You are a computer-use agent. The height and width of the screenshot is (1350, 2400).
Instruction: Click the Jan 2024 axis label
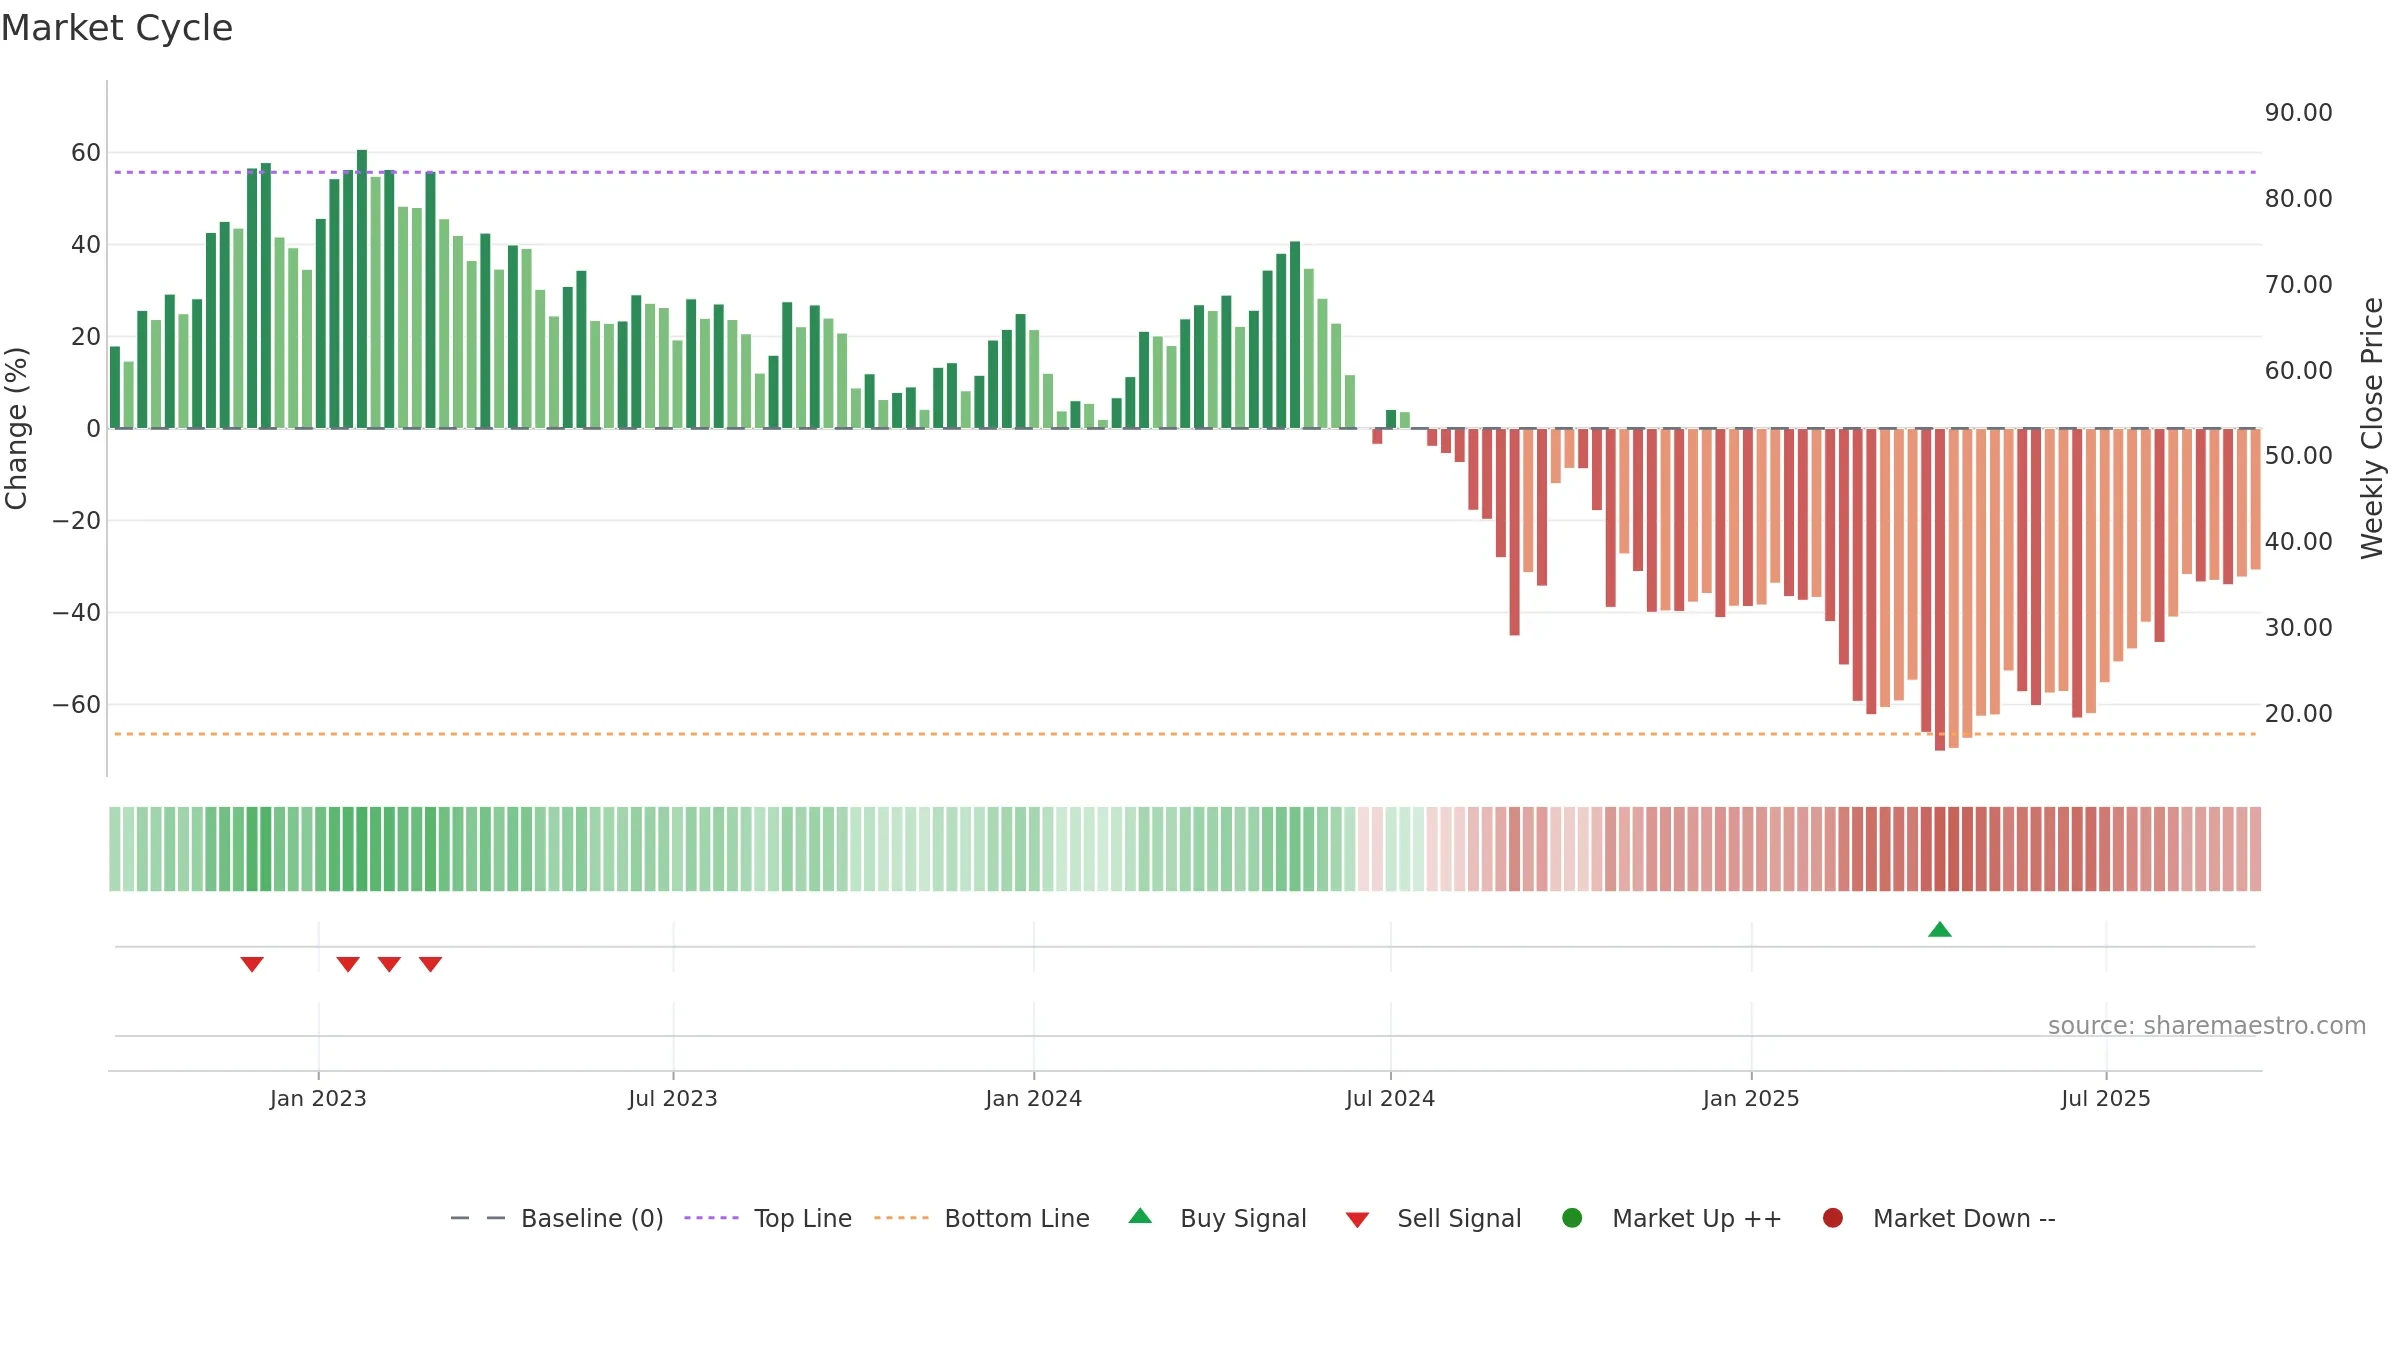click(1033, 1099)
